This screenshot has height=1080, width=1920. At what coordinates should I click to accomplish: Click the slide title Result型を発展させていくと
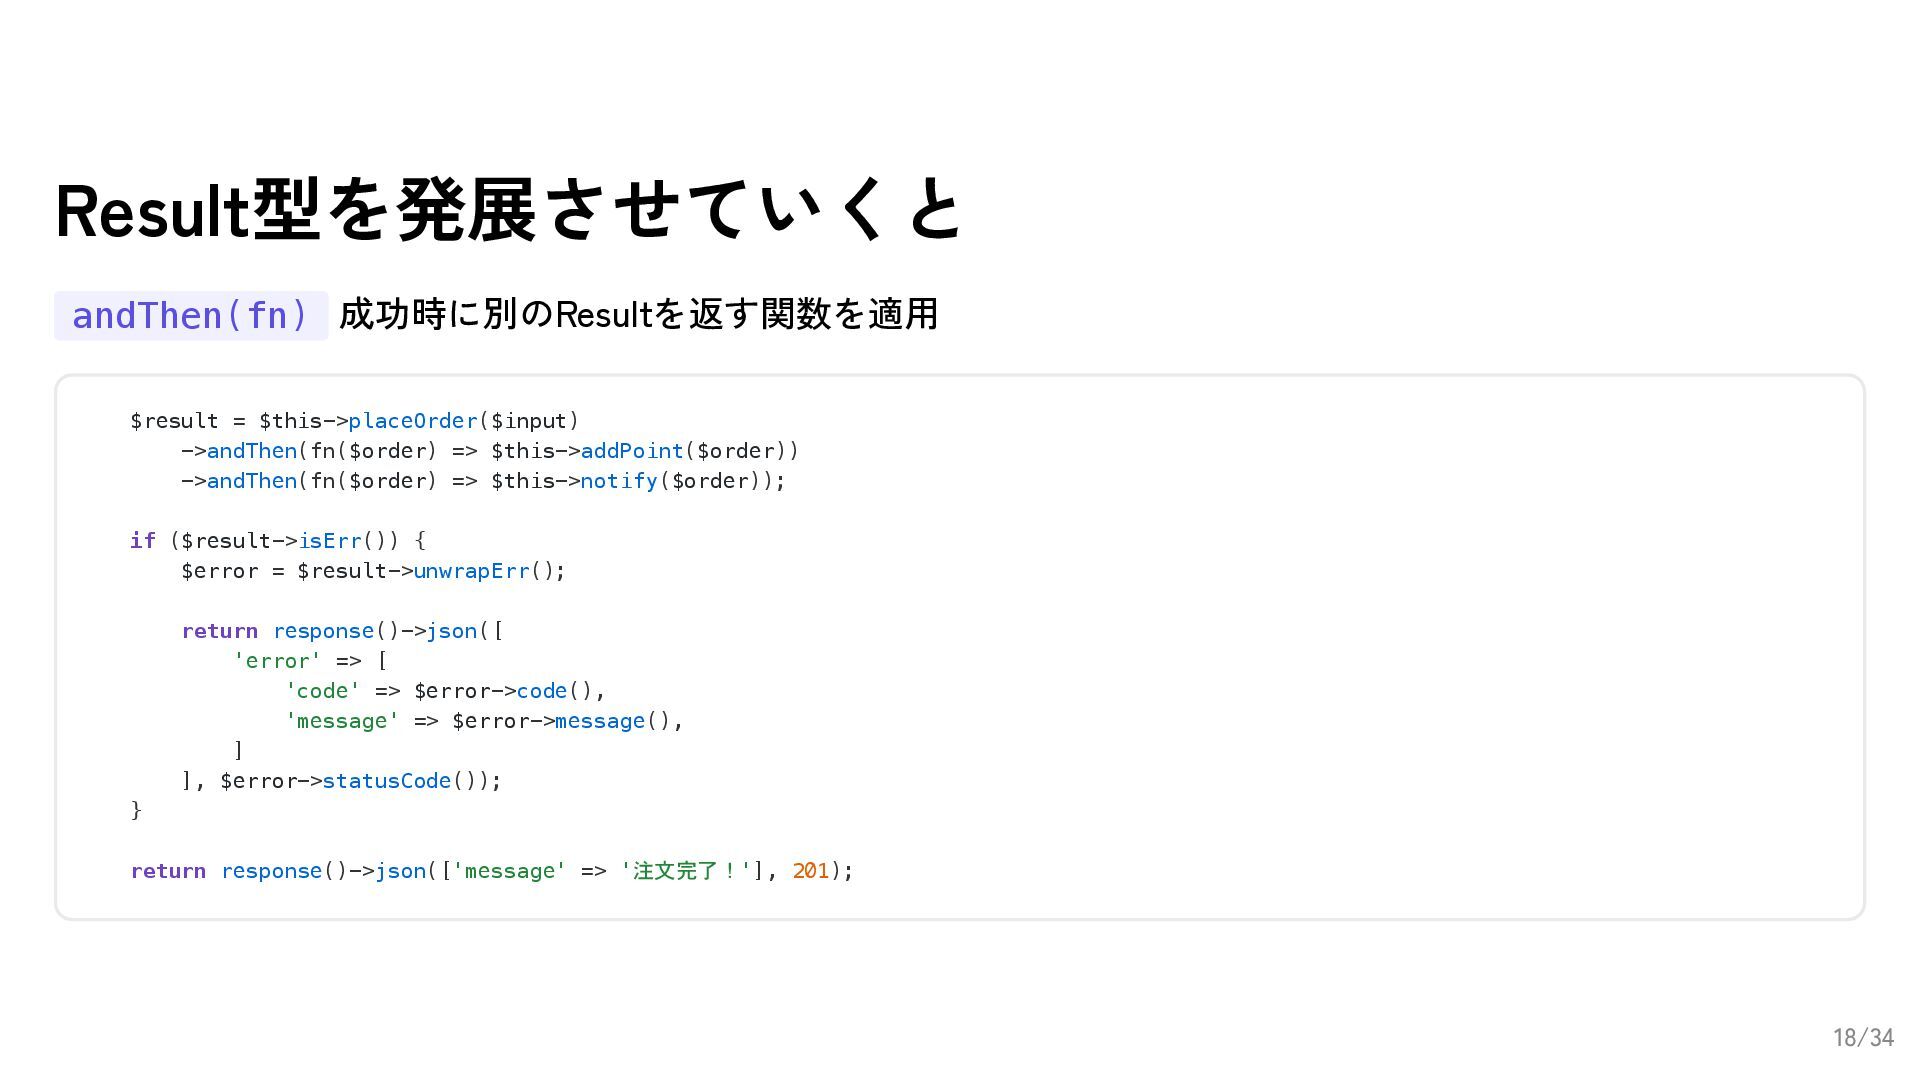pos(508,211)
